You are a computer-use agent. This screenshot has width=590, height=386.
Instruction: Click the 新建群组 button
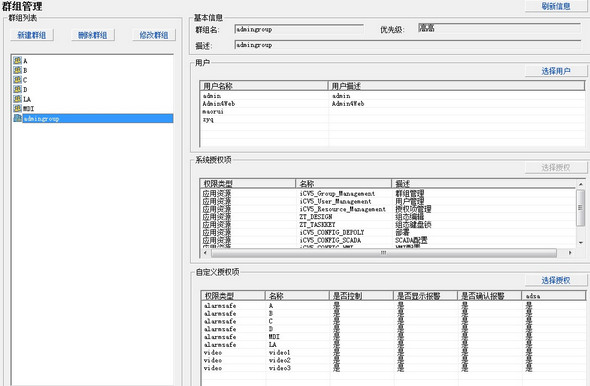[32, 35]
